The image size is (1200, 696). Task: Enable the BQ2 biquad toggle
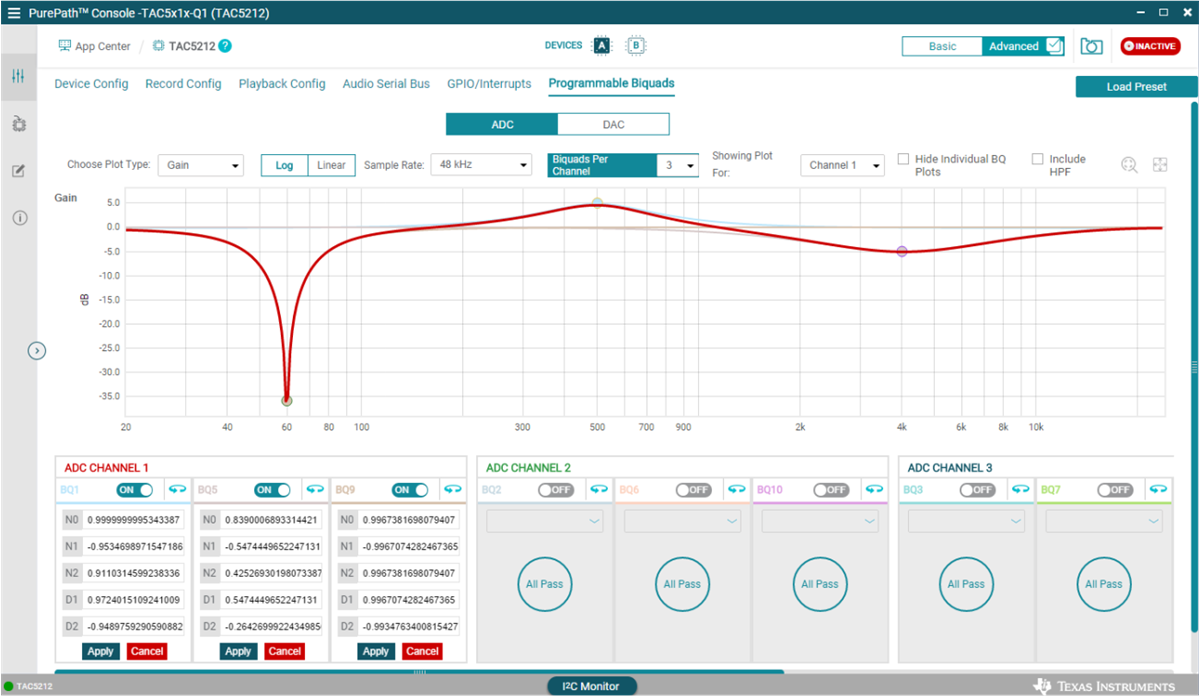click(x=556, y=490)
